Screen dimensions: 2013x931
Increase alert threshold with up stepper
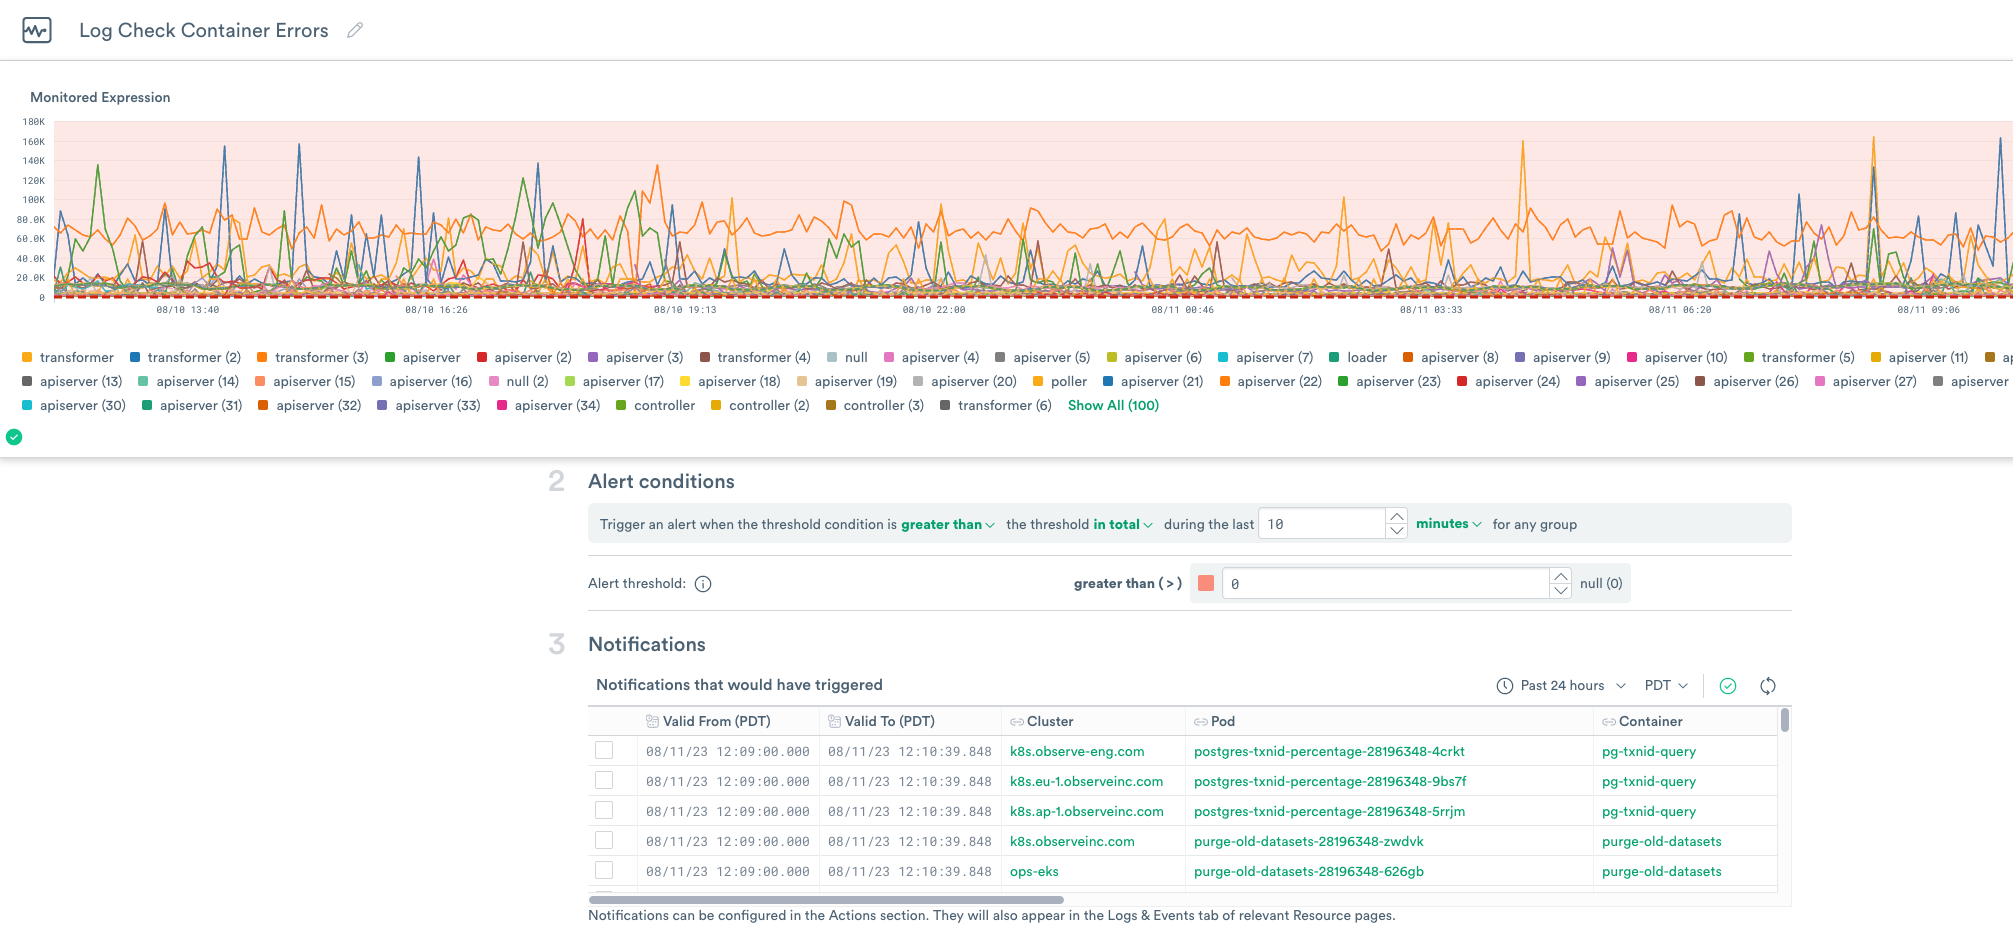(1561, 576)
